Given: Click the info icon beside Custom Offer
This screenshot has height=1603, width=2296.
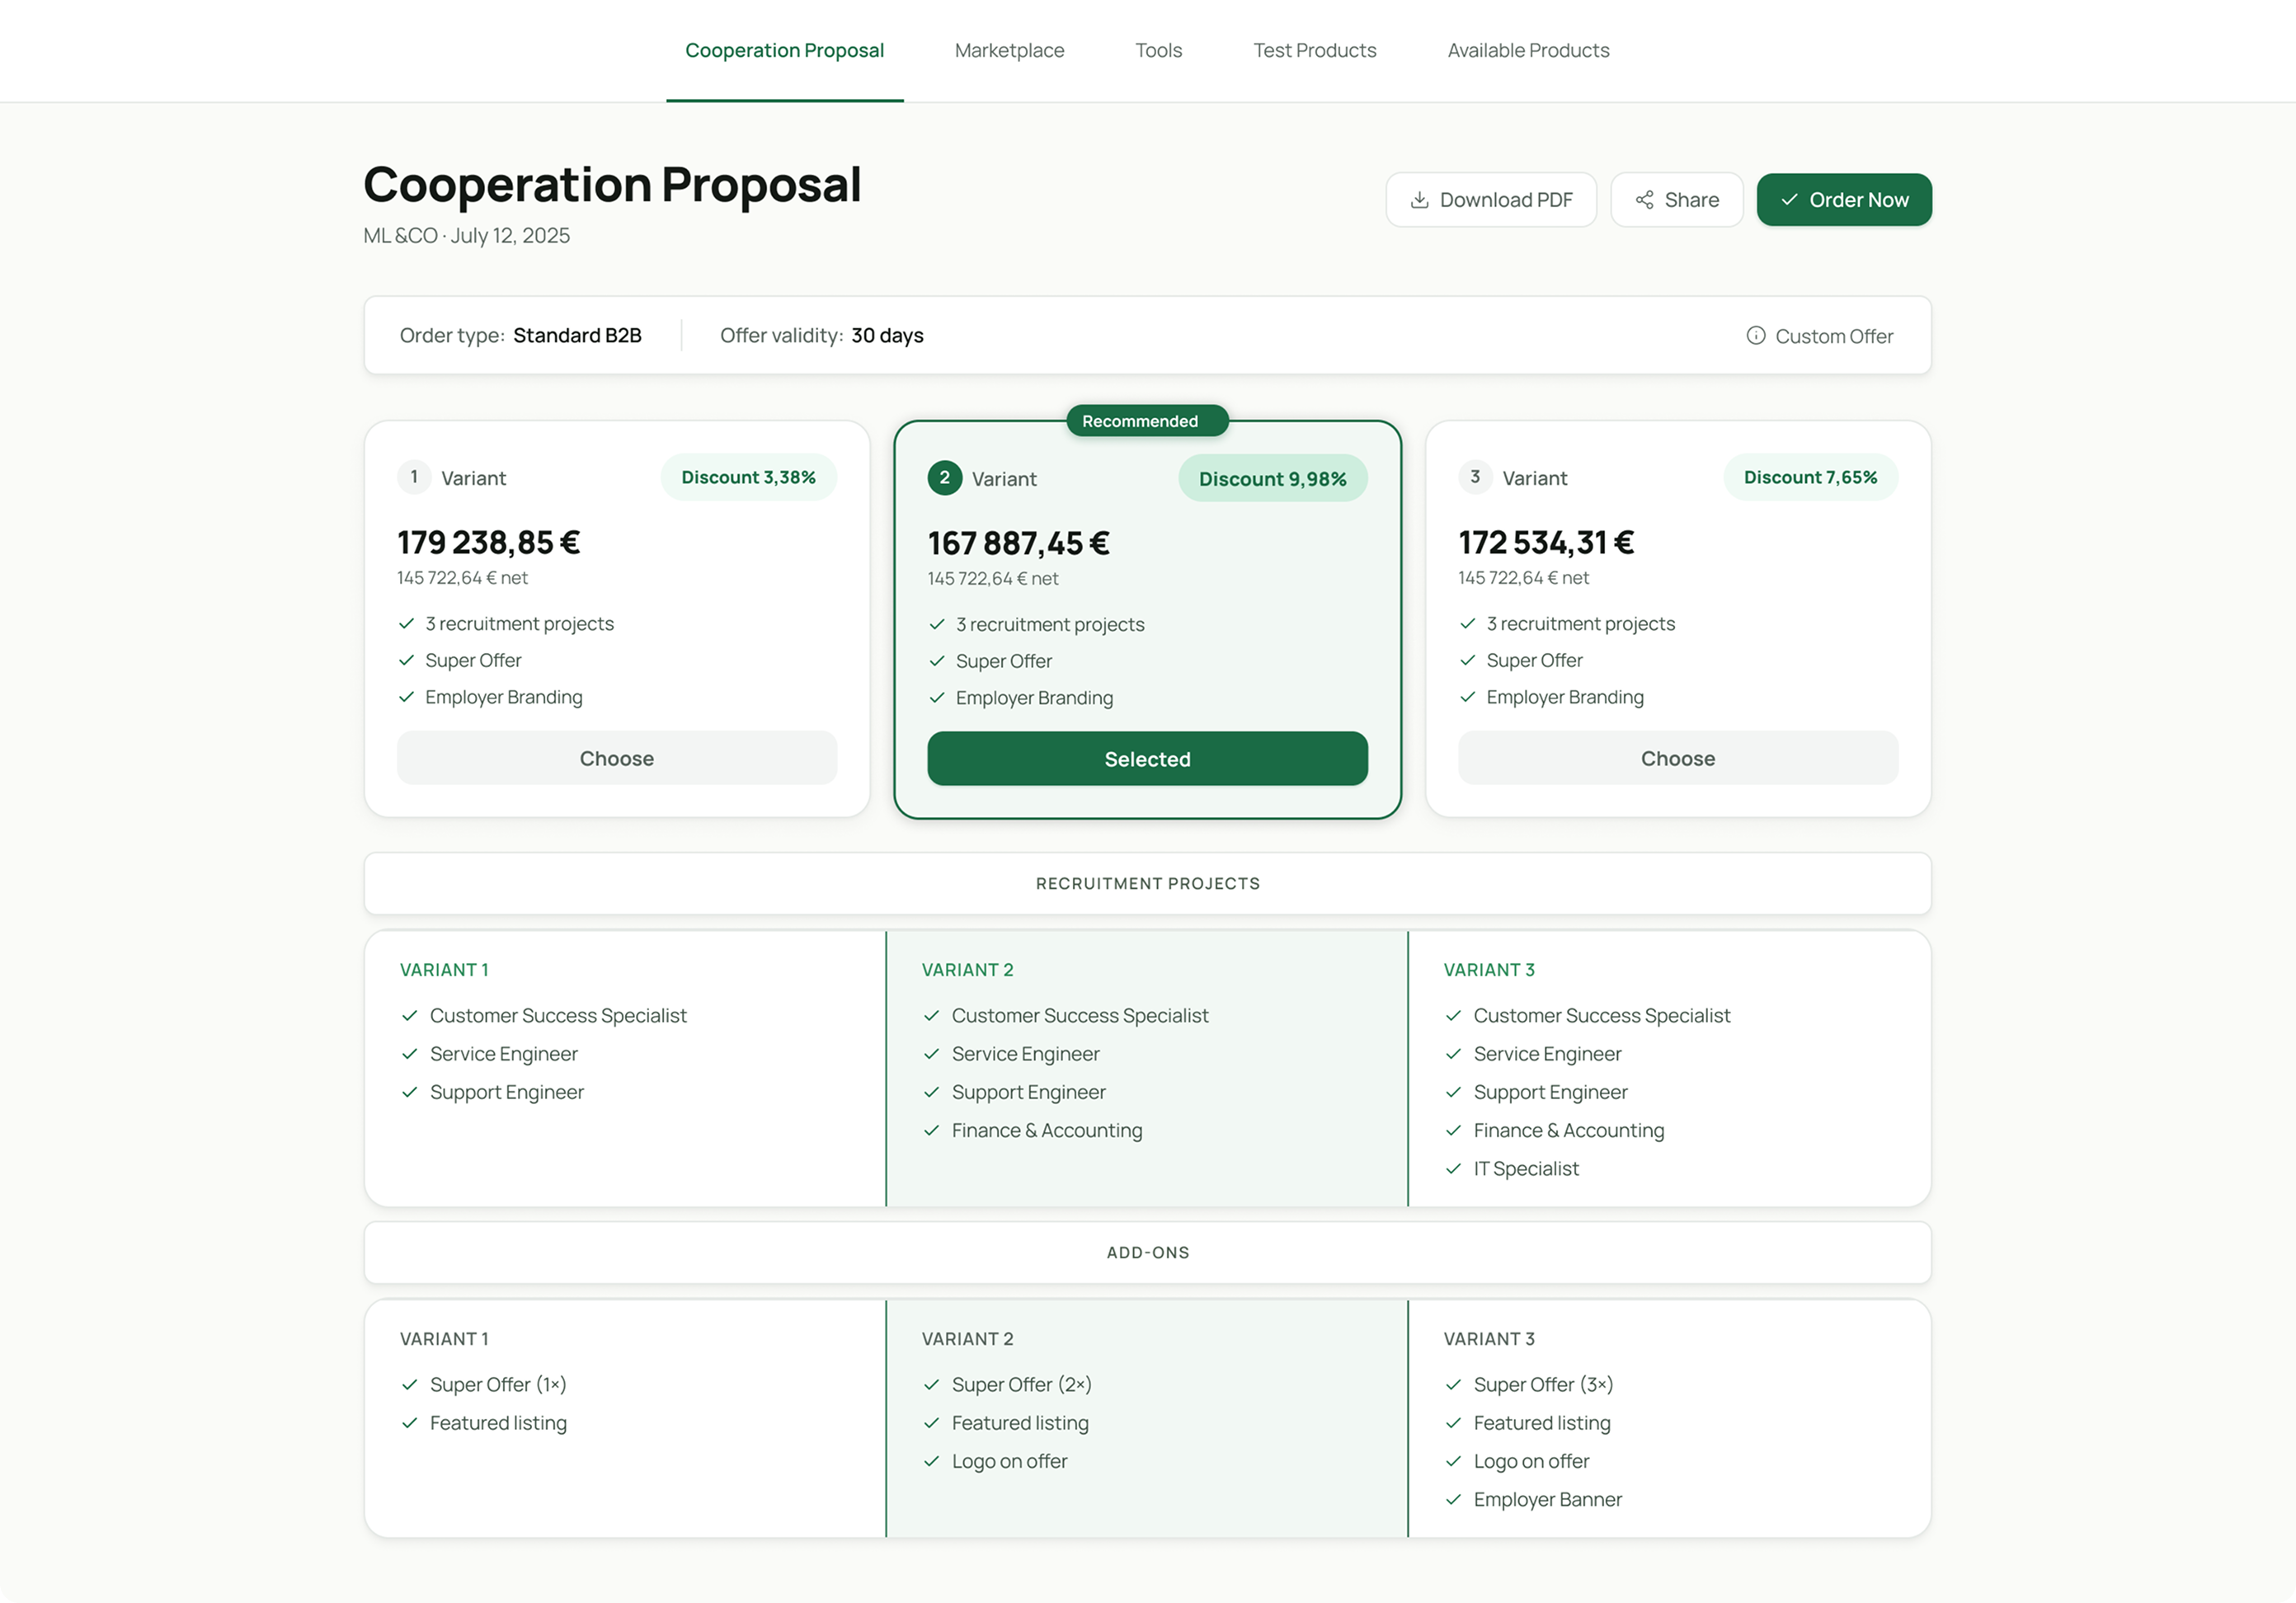Looking at the screenshot, I should [1755, 335].
